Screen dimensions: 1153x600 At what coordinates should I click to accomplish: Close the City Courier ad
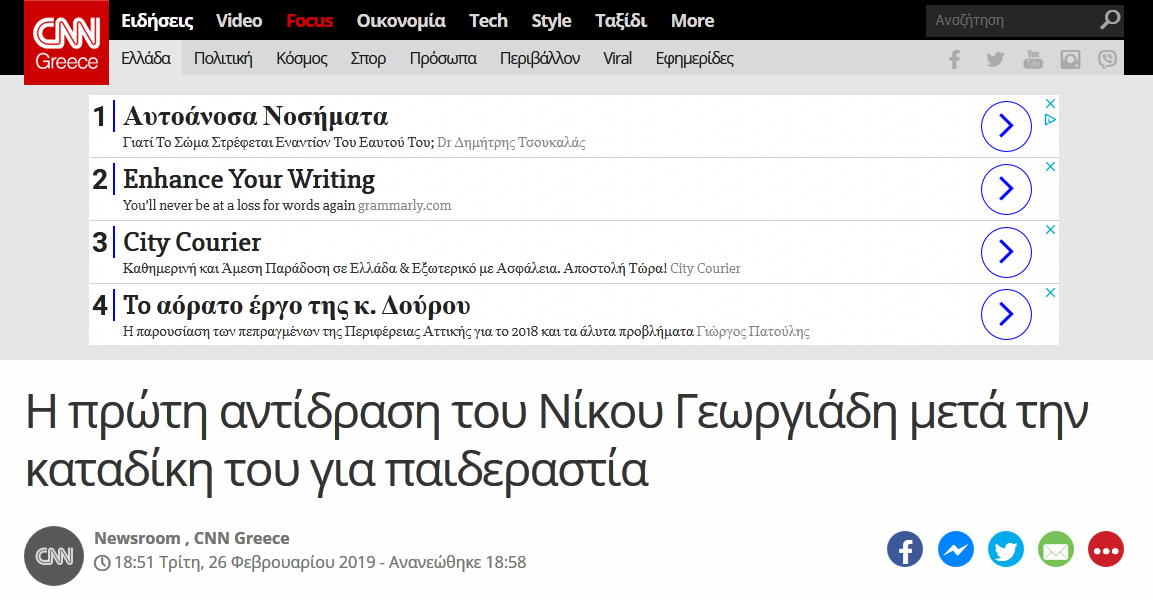(x=1051, y=230)
